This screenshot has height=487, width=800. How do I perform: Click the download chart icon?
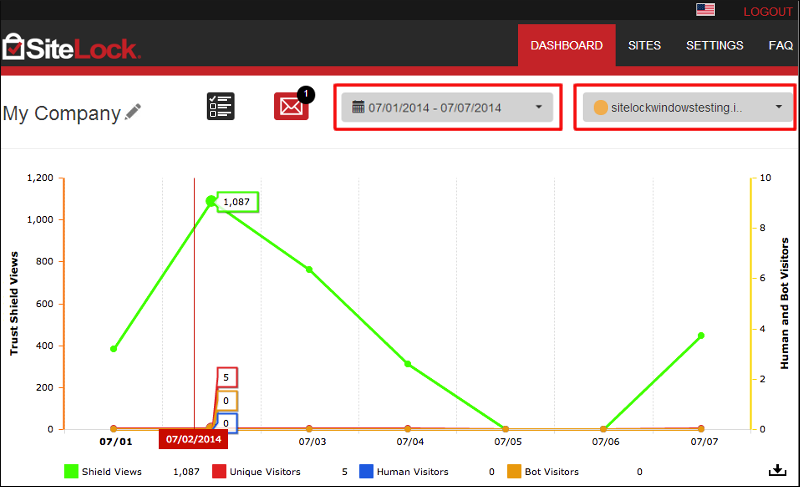click(777, 471)
